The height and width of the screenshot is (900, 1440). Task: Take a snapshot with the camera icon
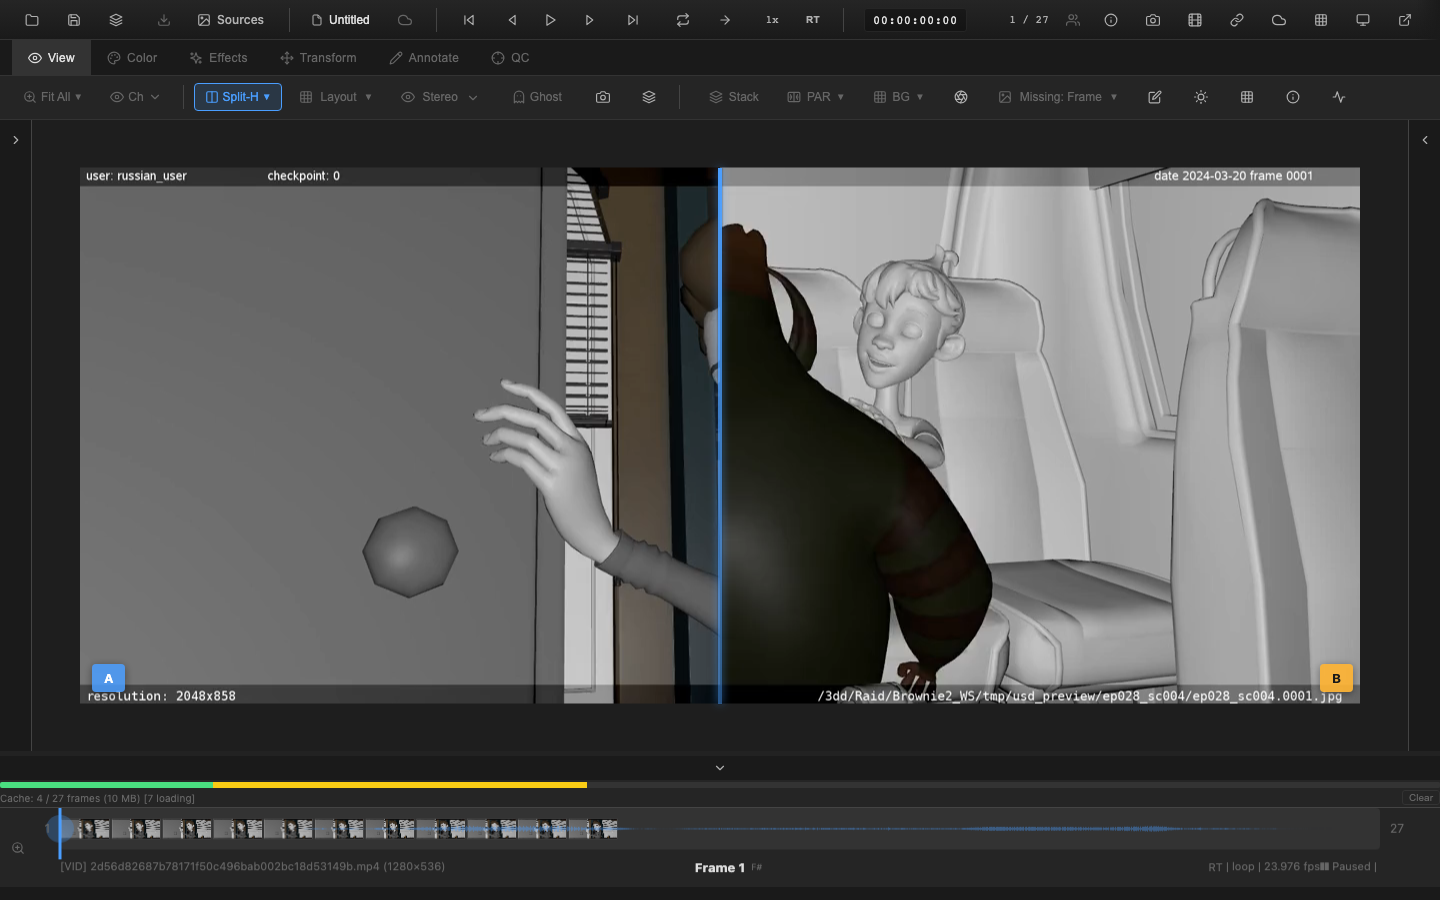(1153, 20)
